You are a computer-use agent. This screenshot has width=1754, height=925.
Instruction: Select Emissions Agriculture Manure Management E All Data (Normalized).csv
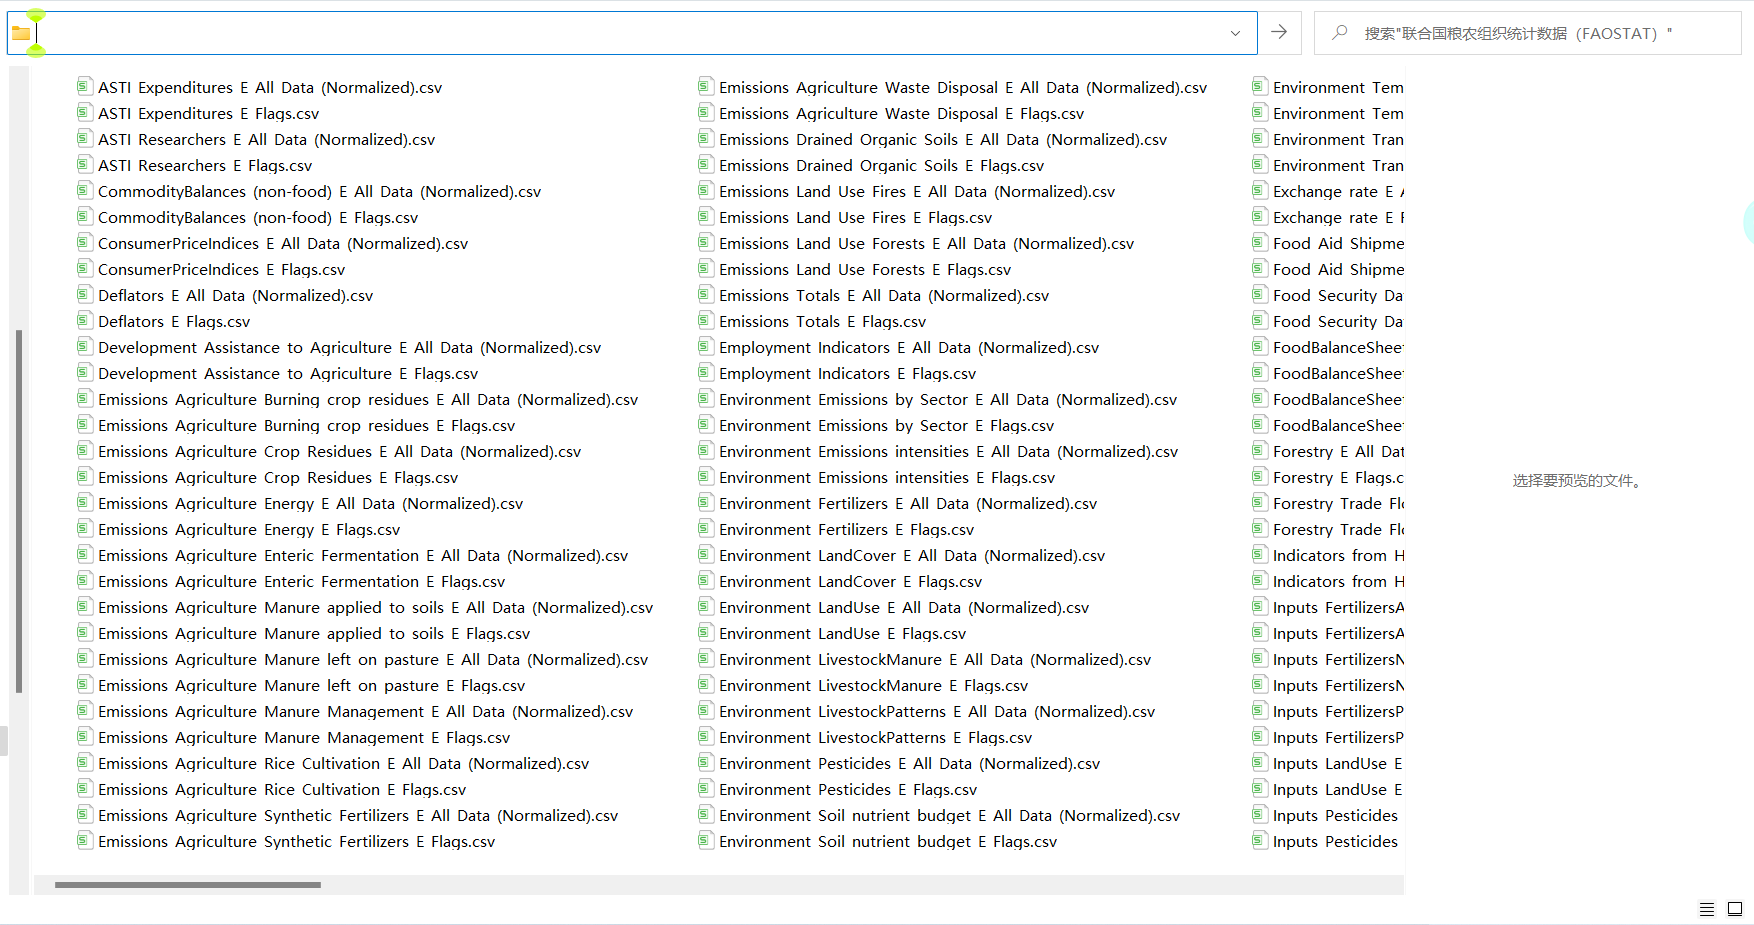click(366, 712)
